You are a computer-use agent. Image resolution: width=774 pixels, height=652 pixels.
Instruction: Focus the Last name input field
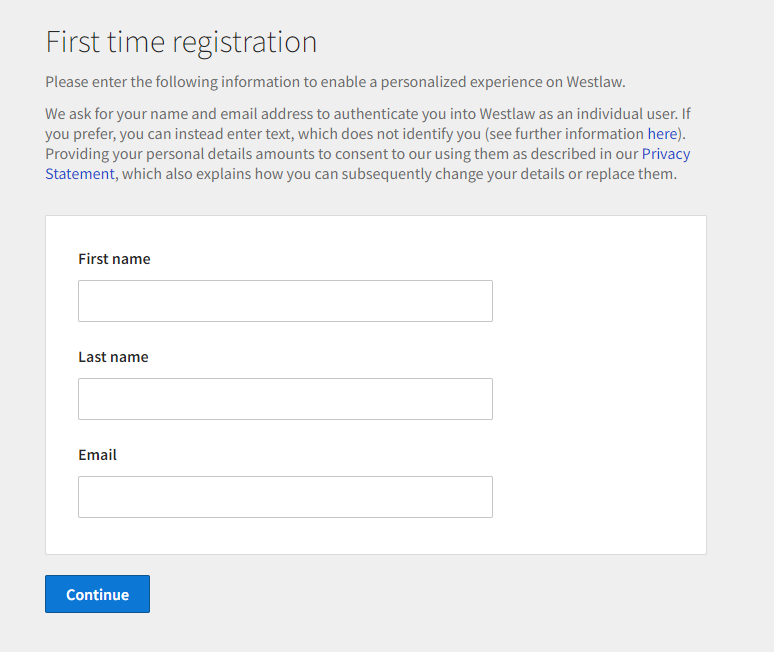pyautogui.click(x=285, y=399)
